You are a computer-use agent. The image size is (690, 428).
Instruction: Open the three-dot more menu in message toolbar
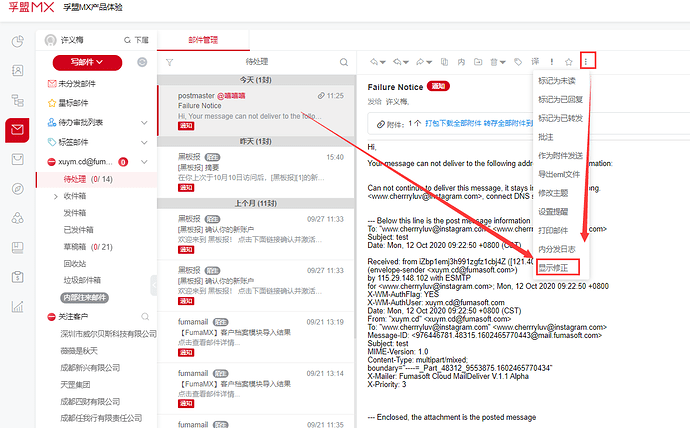[587, 62]
